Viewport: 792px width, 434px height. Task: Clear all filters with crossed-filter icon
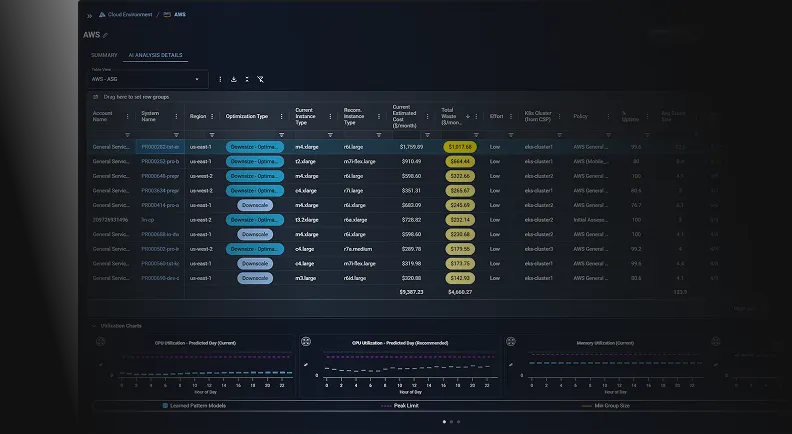261,79
